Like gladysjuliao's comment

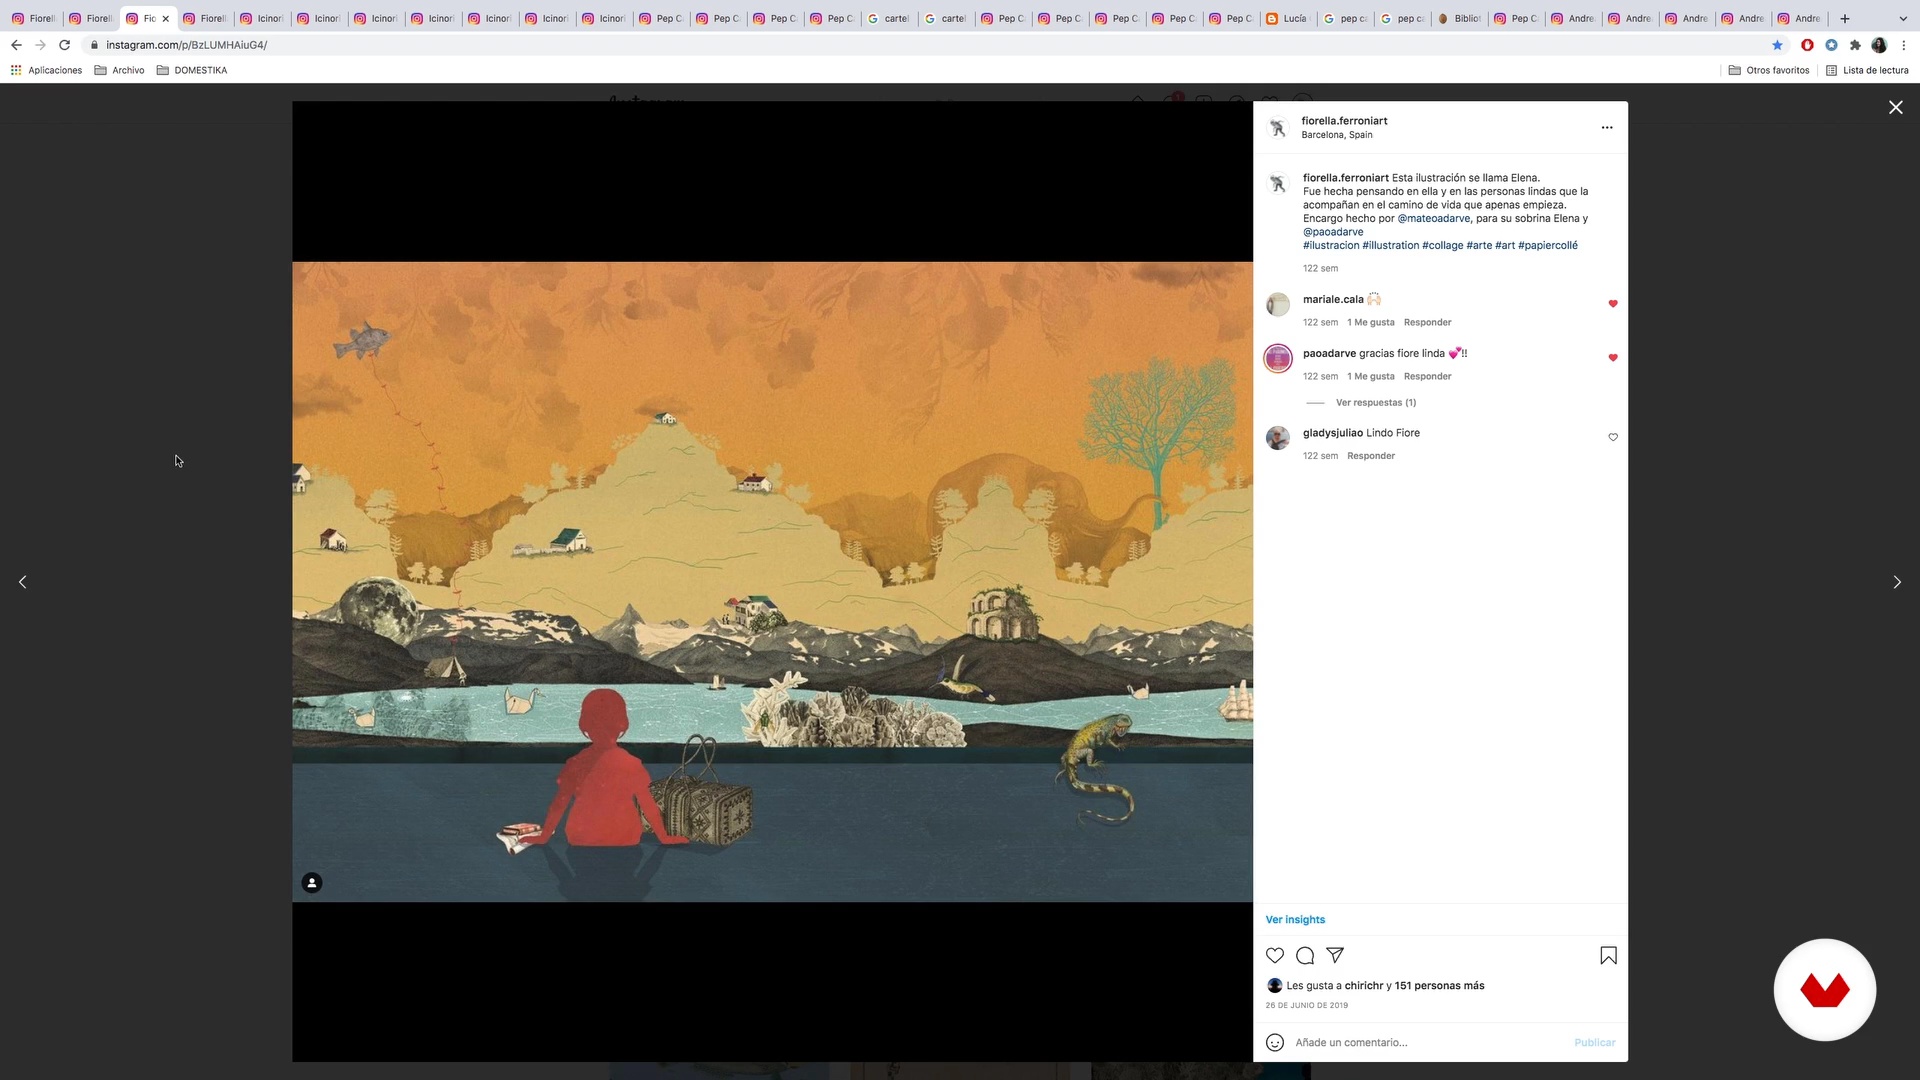(1613, 437)
